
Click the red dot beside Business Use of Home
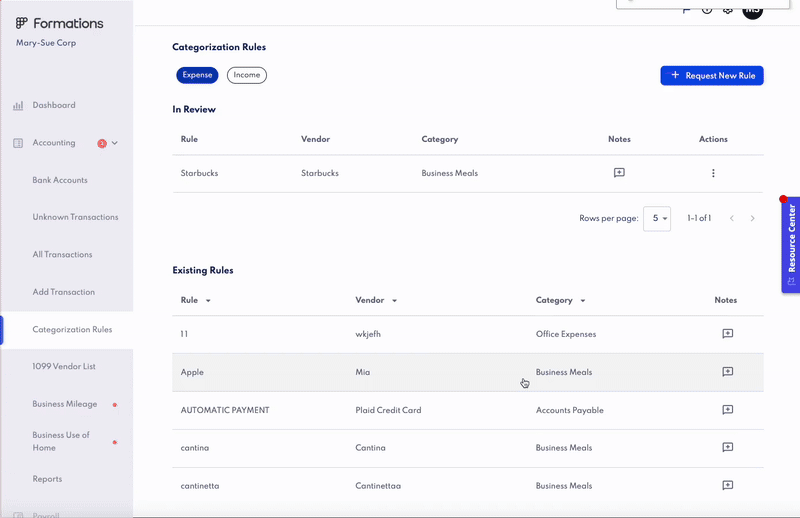click(115, 442)
